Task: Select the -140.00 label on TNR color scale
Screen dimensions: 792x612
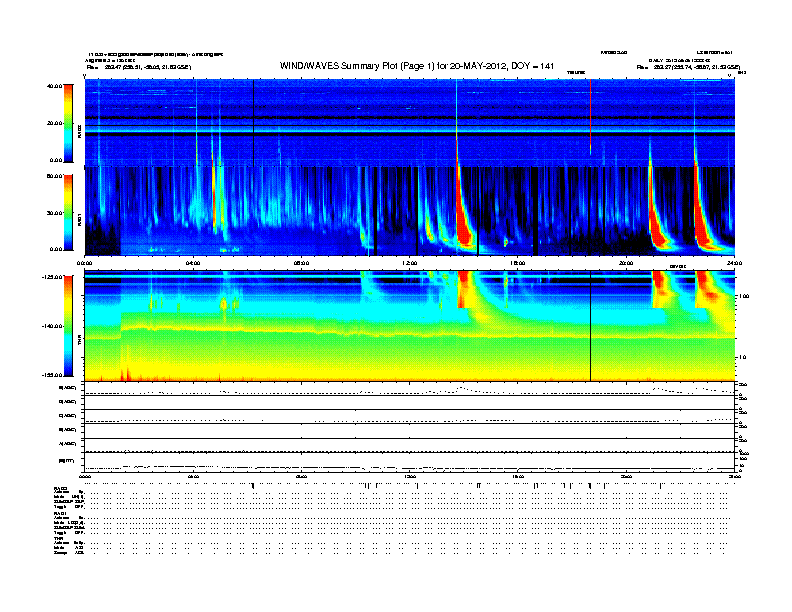Action: (x=53, y=326)
